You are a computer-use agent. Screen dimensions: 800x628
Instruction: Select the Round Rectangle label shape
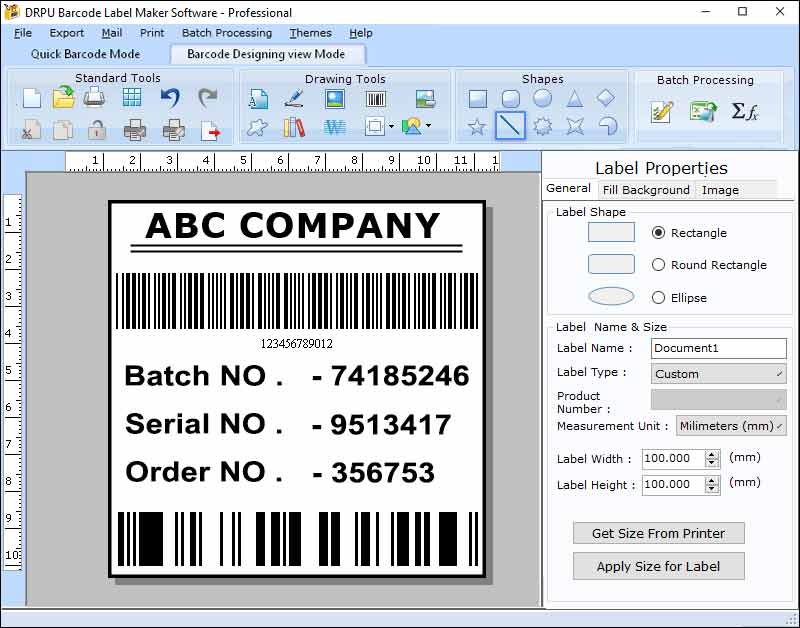tap(659, 265)
